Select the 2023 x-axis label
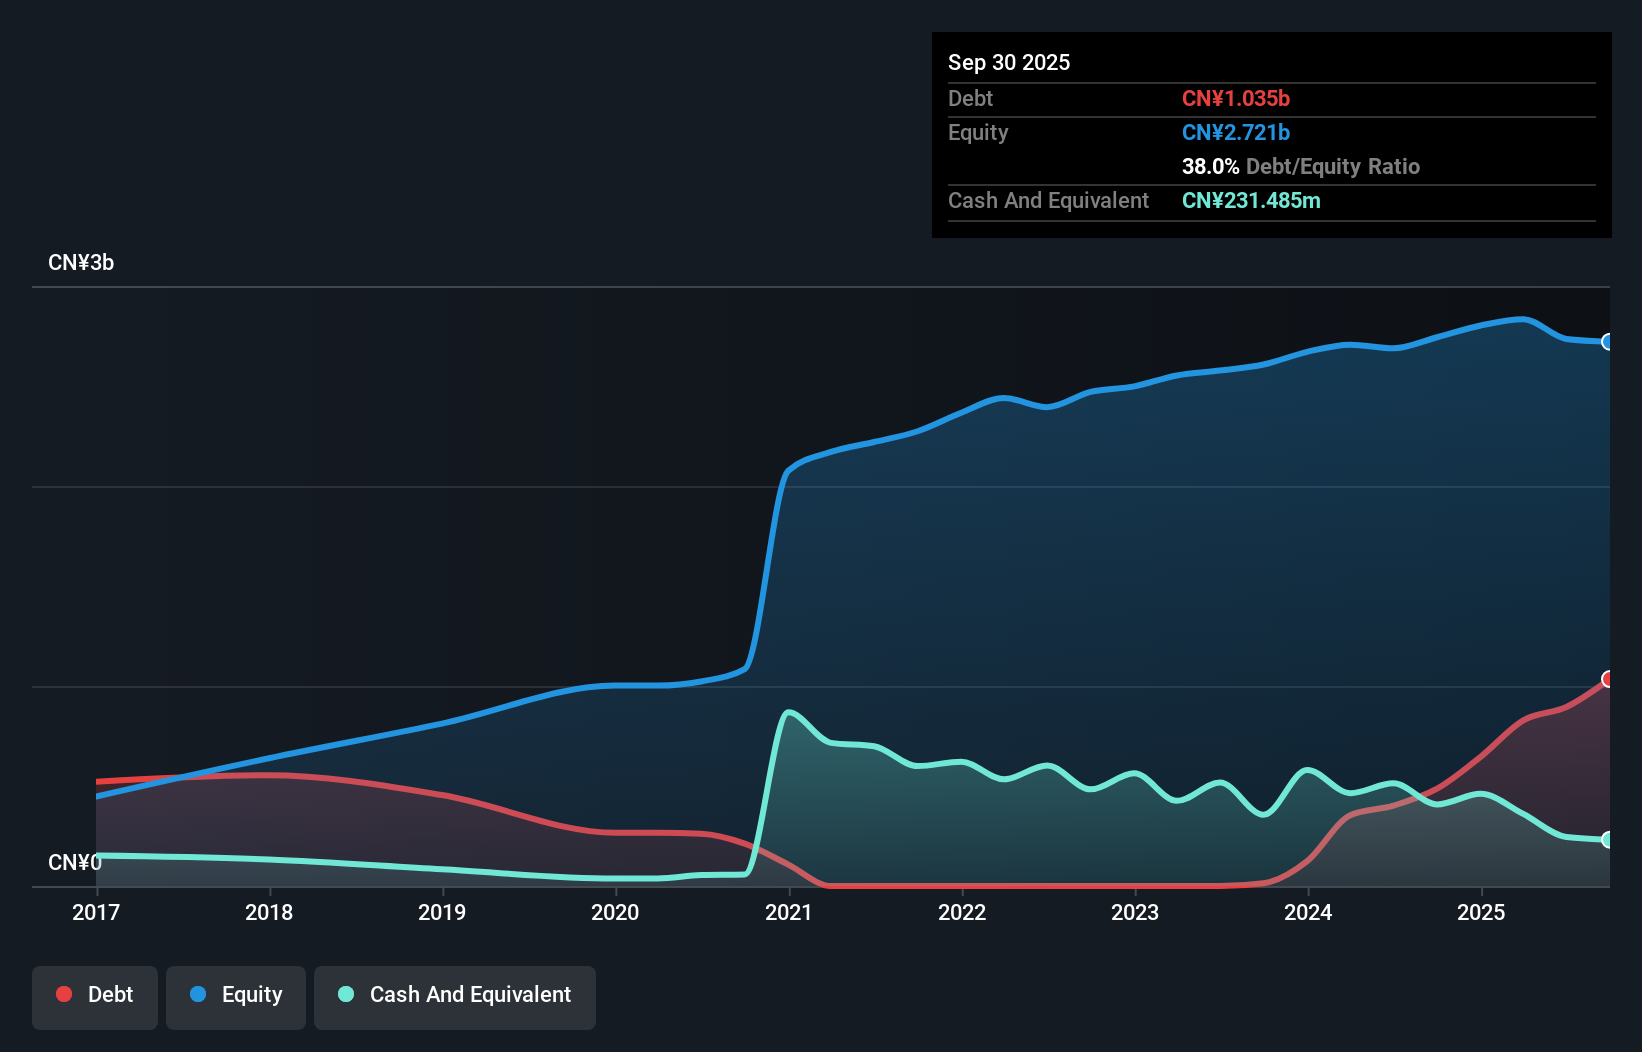The height and width of the screenshot is (1052, 1642). 1135,912
